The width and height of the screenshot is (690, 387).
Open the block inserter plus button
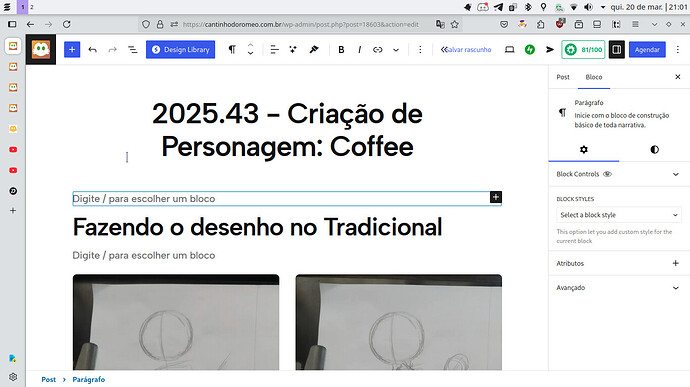click(72, 50)
